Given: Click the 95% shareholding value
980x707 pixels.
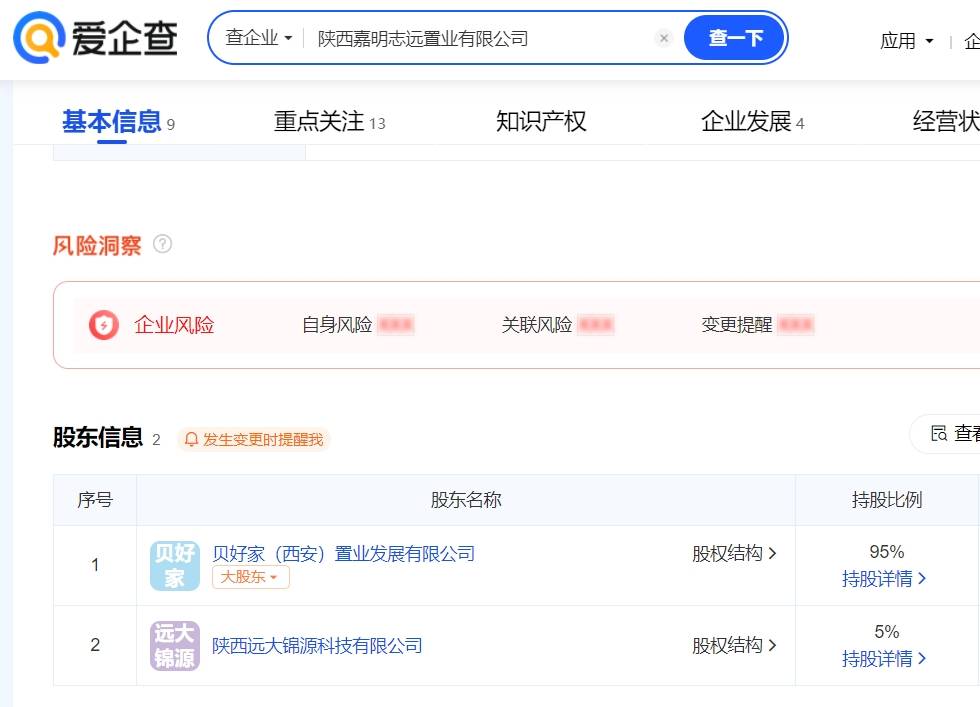Looking at the screenshot, I should coord(887,552).
